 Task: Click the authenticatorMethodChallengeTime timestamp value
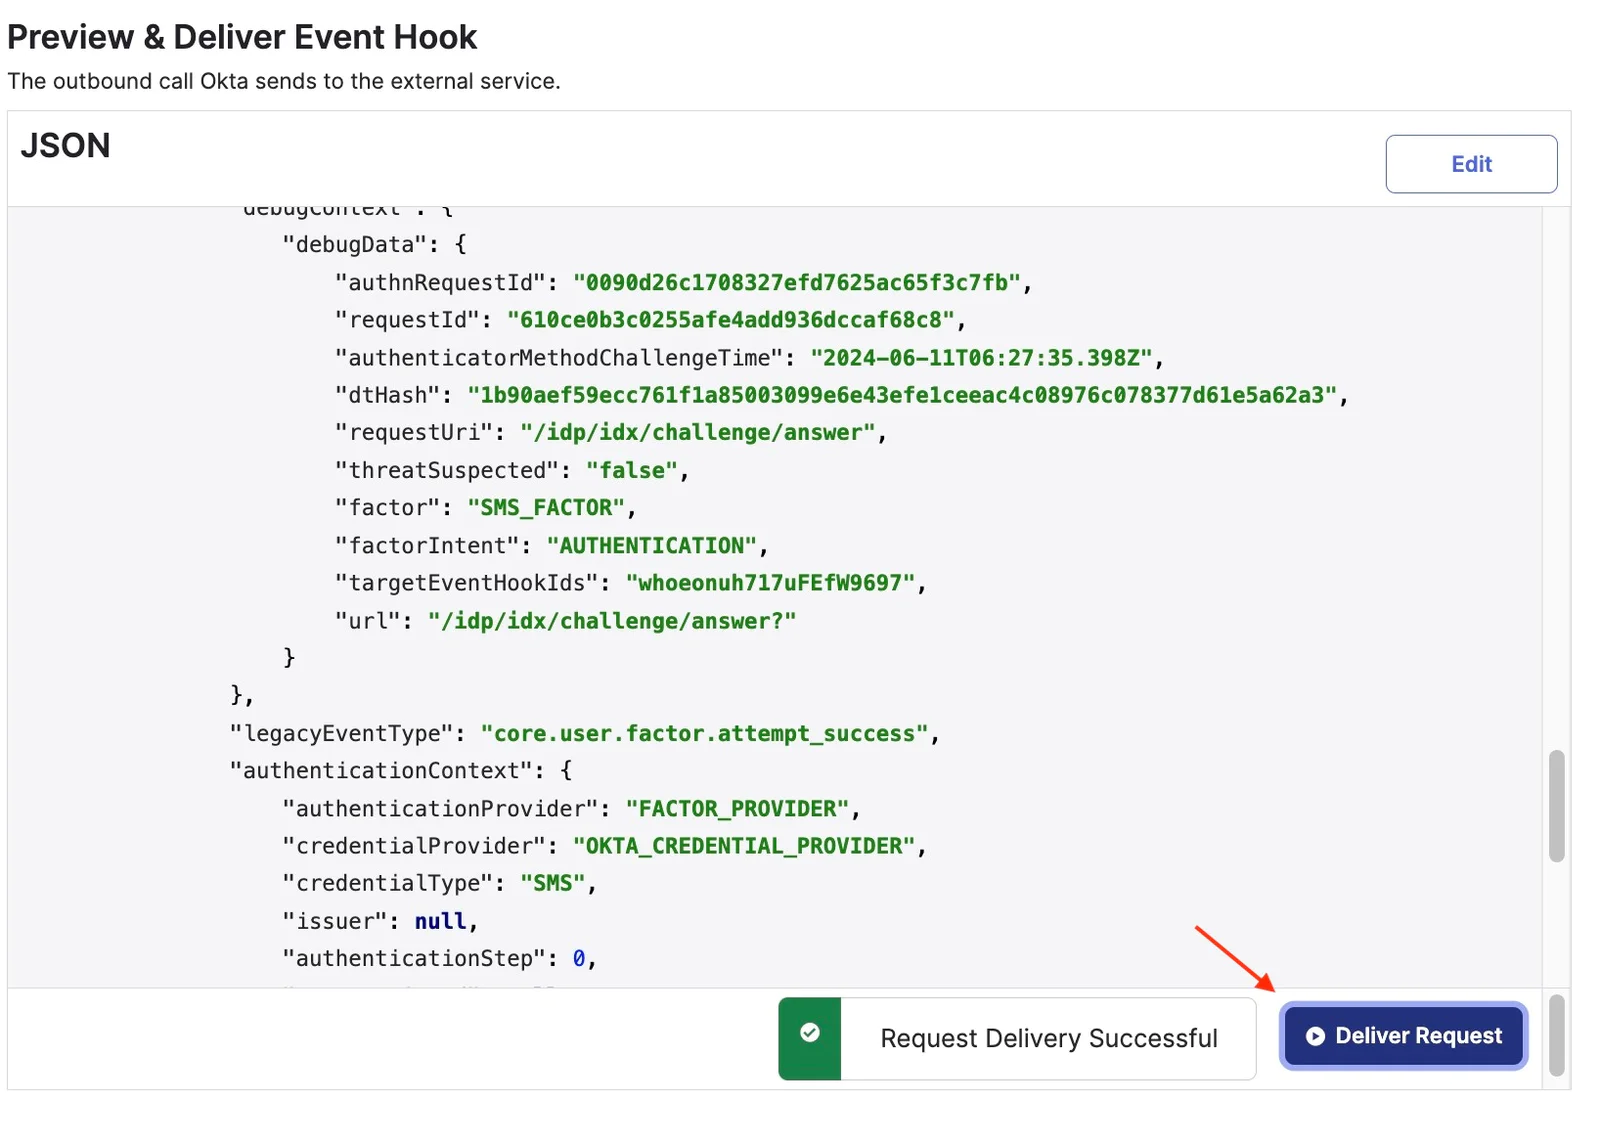click(x=980, y=358)
